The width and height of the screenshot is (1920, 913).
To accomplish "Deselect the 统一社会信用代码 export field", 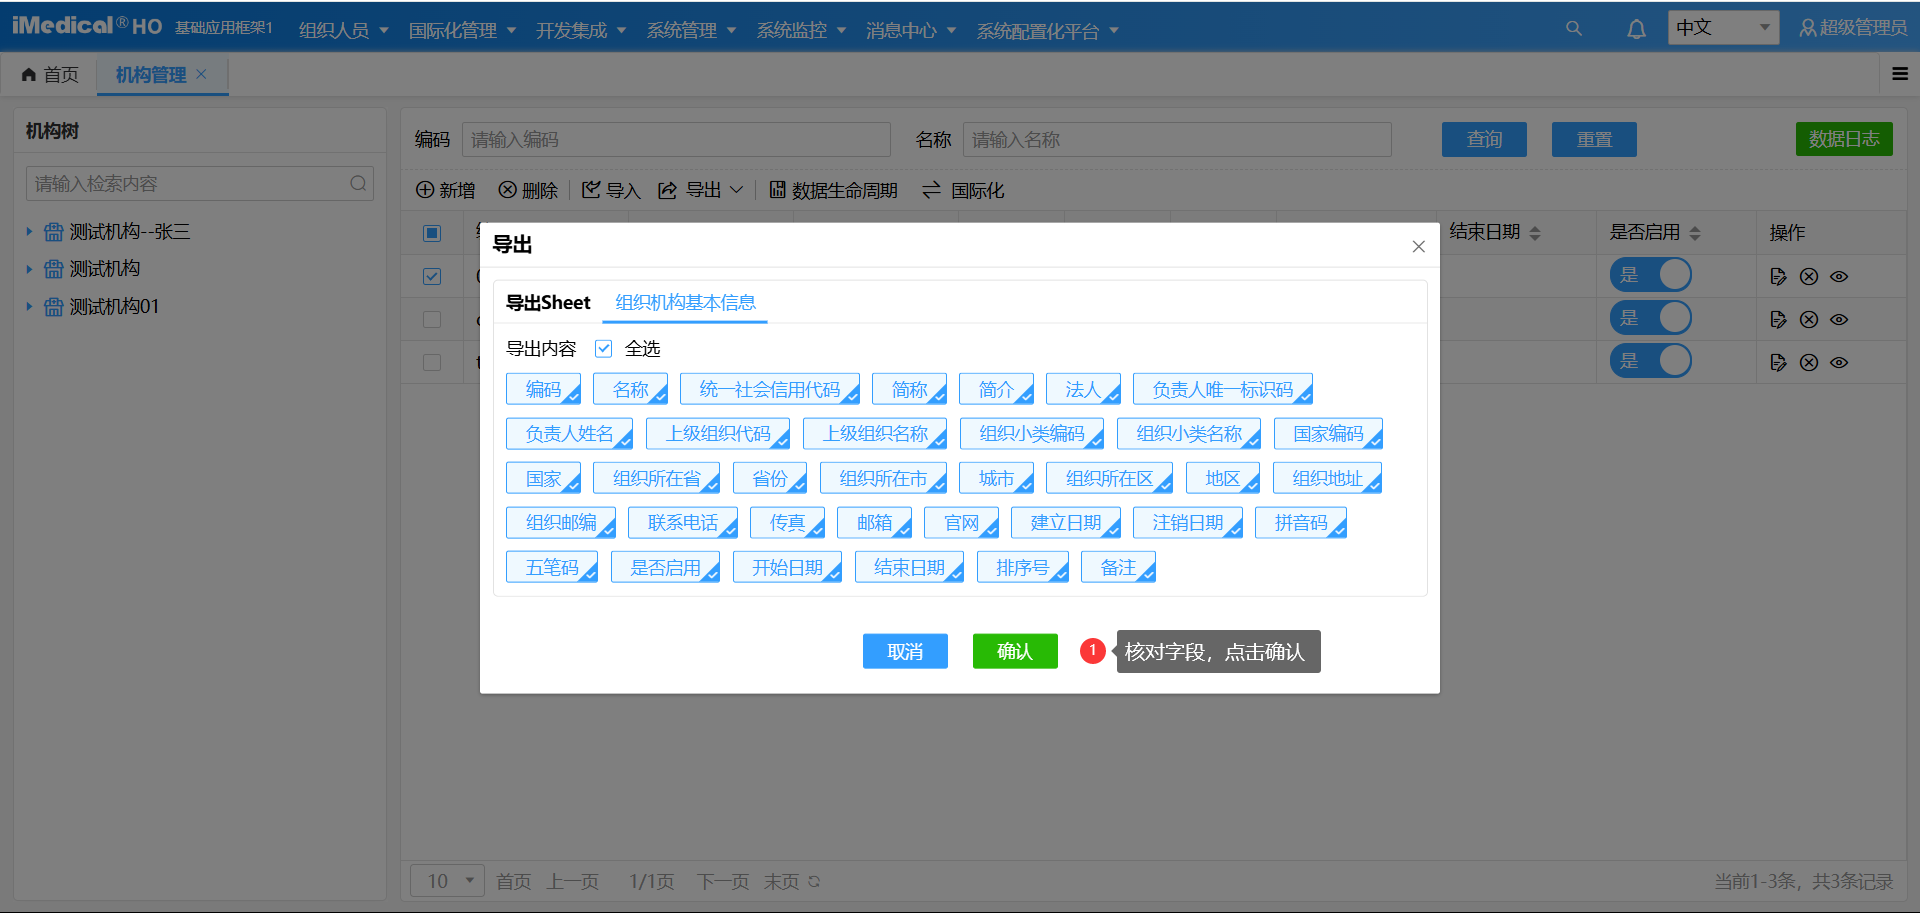I will click(769, 390).
